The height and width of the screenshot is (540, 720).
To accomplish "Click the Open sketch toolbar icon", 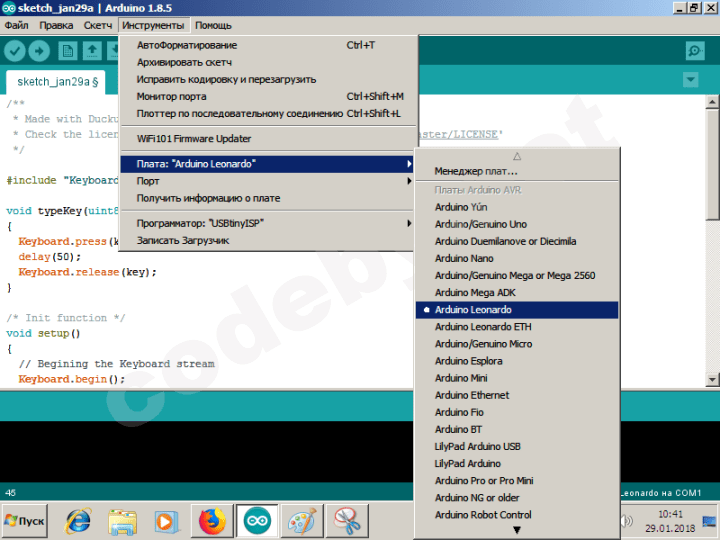I will (92, 51).
